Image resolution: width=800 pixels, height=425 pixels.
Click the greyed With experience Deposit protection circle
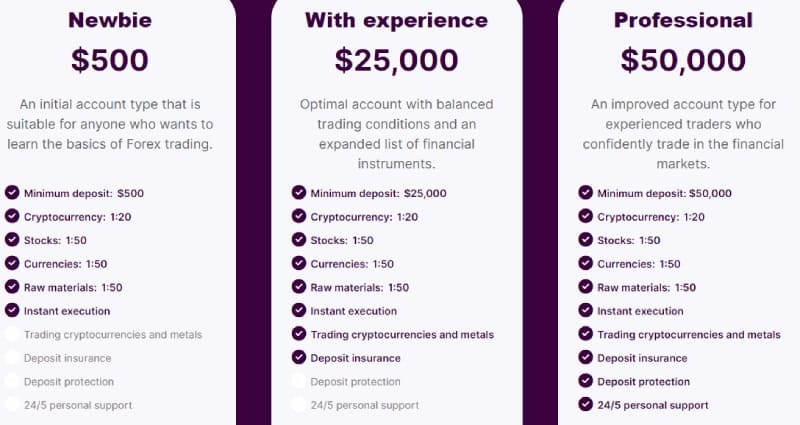[299, 381]
